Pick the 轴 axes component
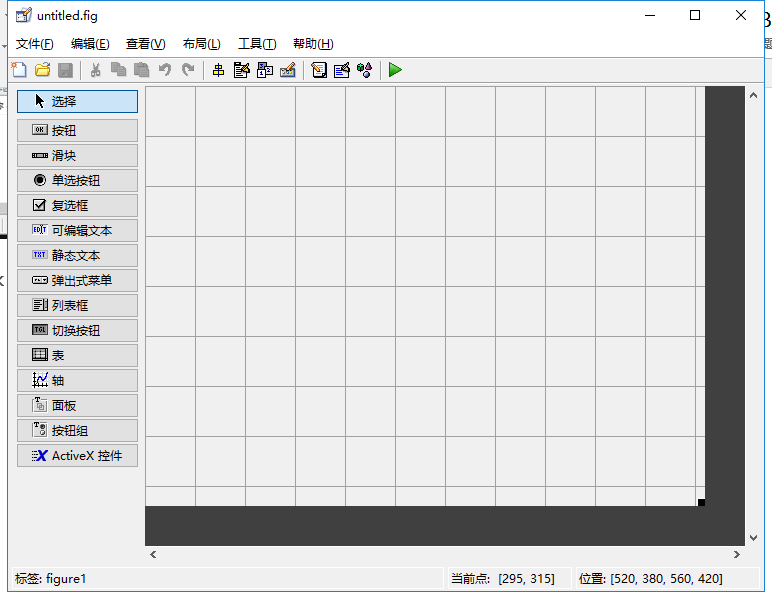The height and width of the screenshot is (599, 772). (x=77, y=380)
